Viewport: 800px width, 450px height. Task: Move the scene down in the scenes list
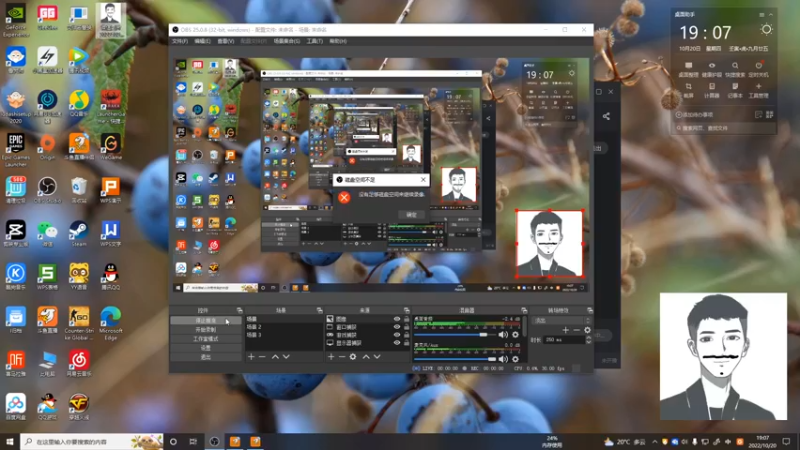pyautogui.click(x=286, y=357)
